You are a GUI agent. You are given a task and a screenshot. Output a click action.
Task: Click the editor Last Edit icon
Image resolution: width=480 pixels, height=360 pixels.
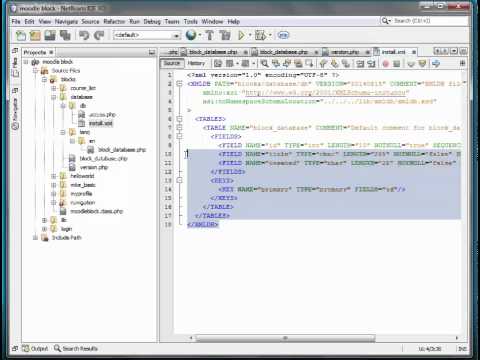(218, 63)
